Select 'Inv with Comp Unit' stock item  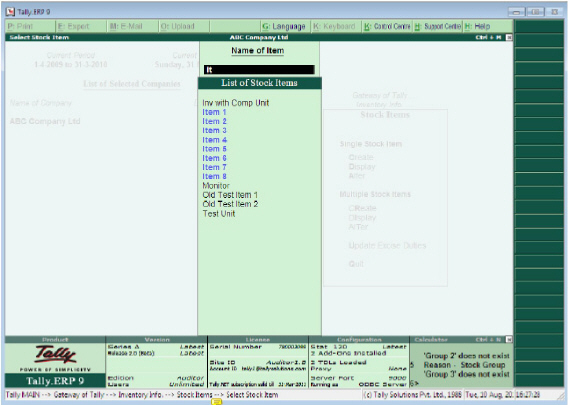click(x=235, y=103)
